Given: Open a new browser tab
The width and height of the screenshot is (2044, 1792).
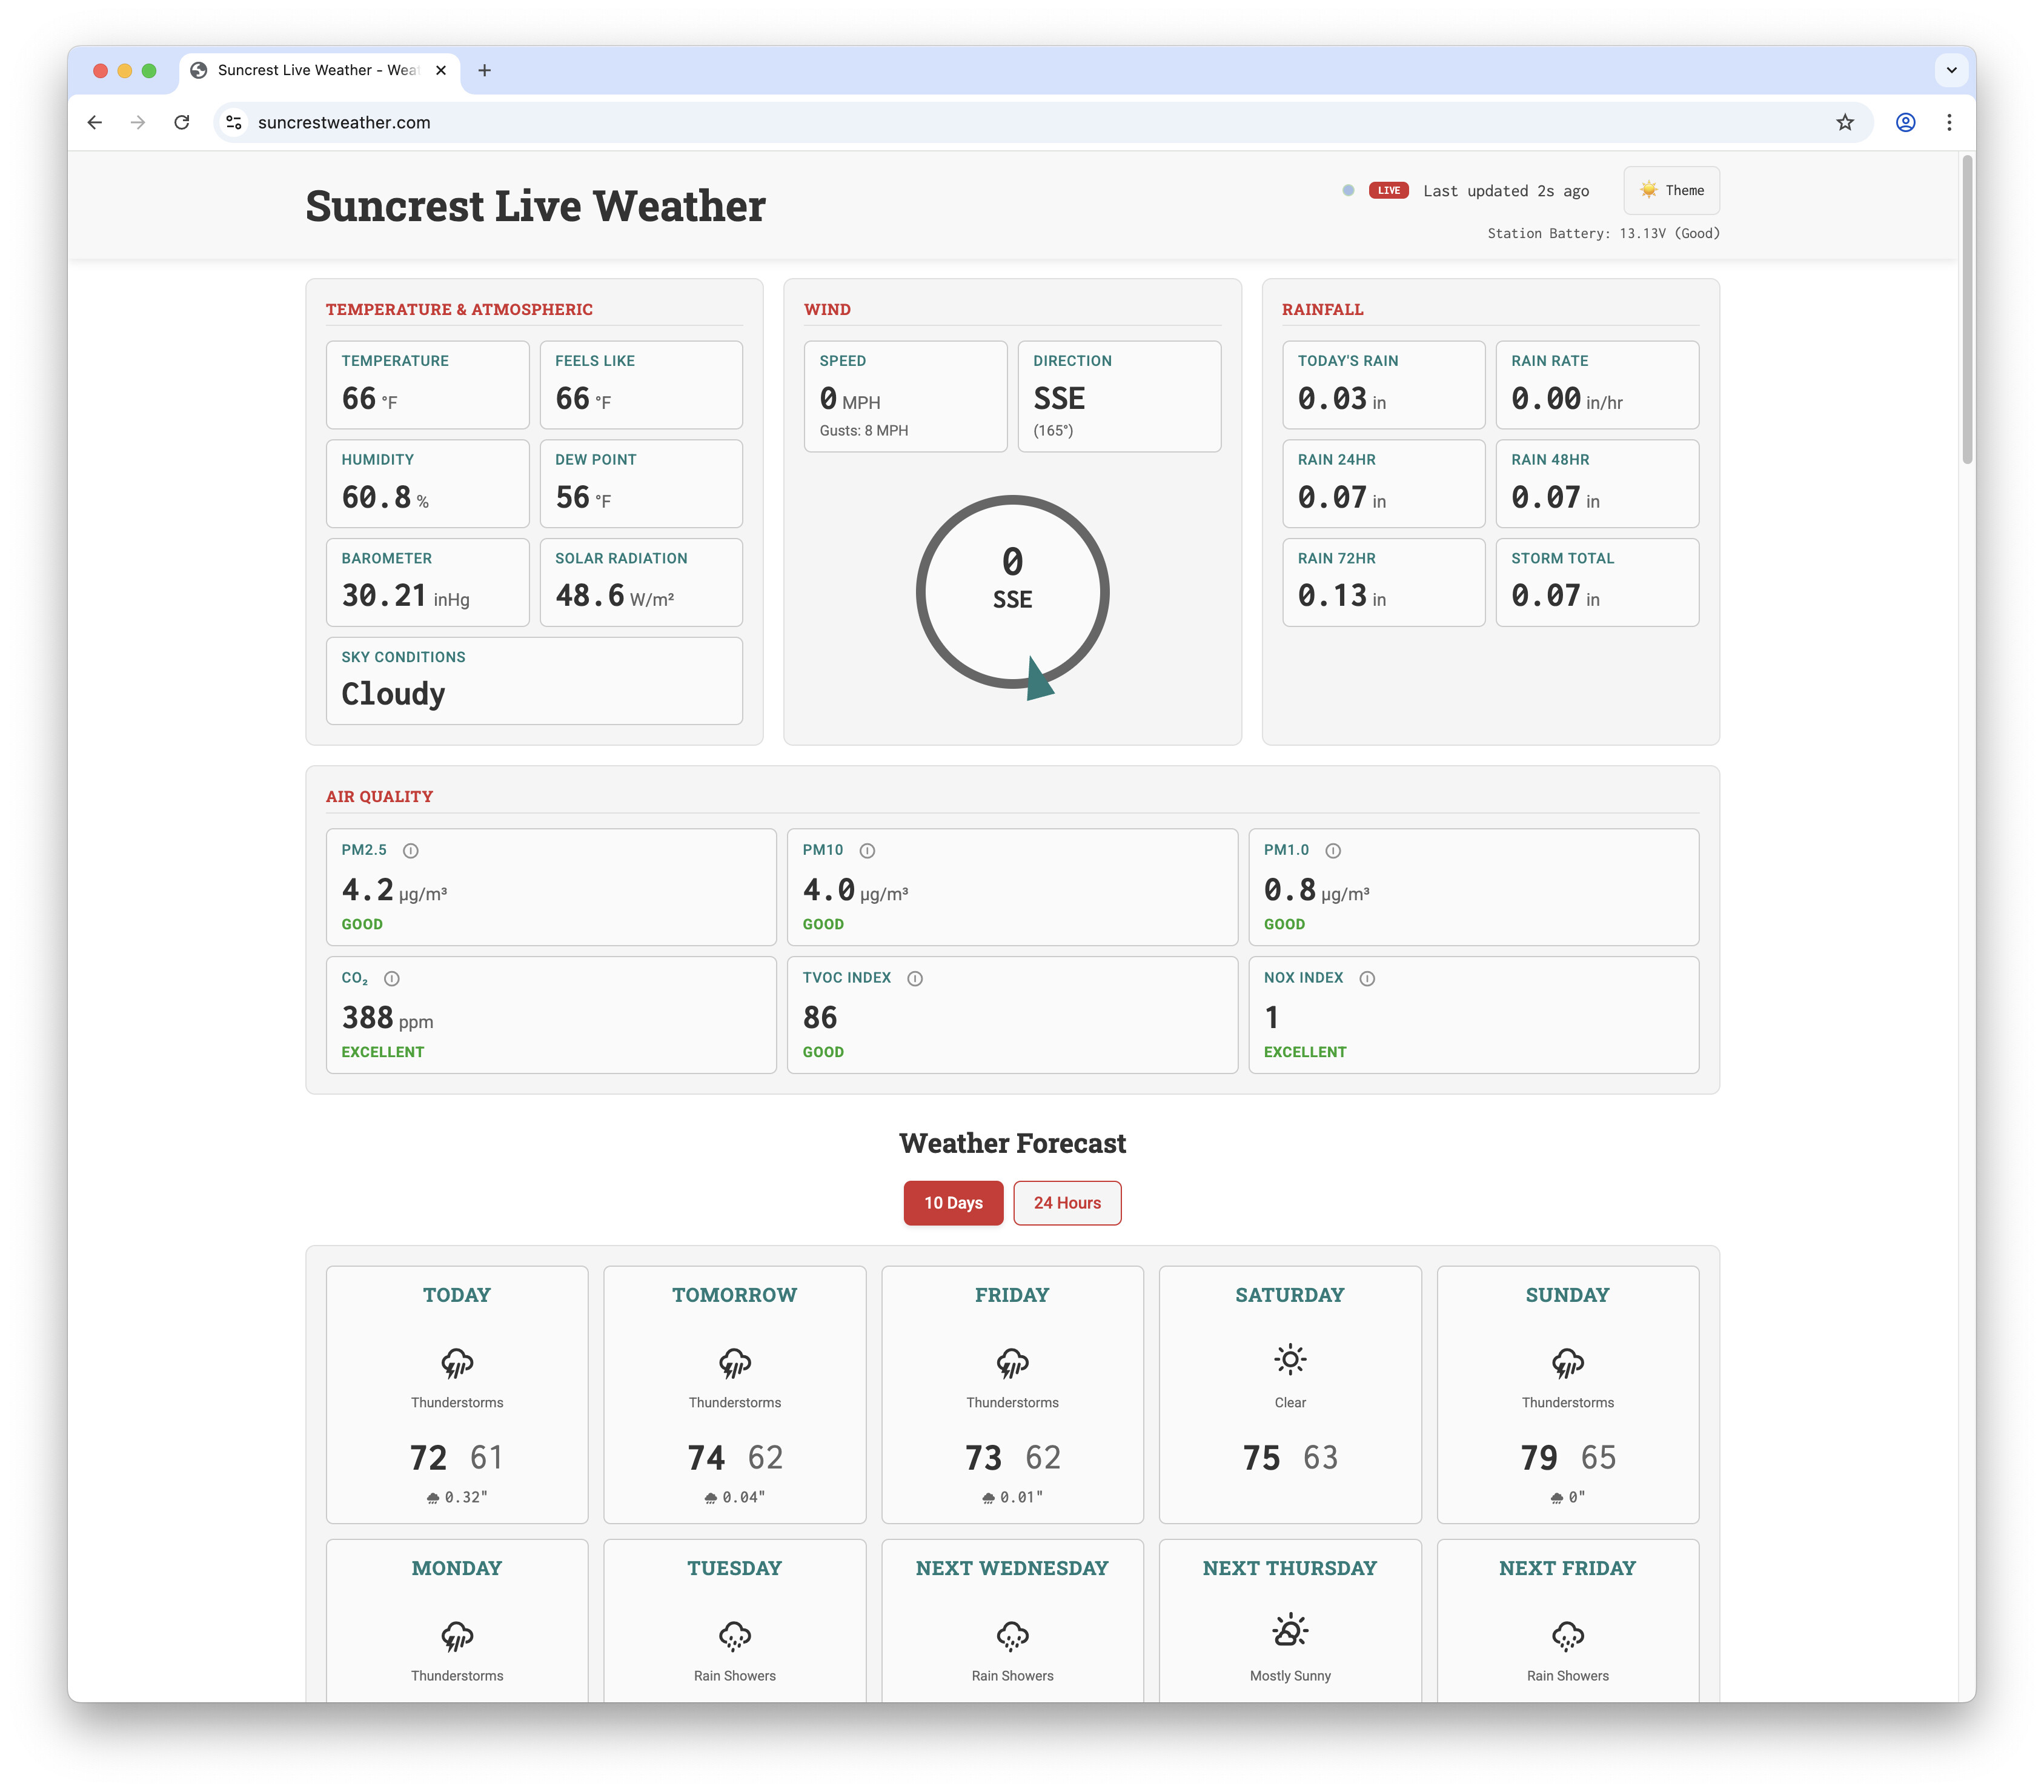Looking at the screenshot, I should (x=484, y=70).
